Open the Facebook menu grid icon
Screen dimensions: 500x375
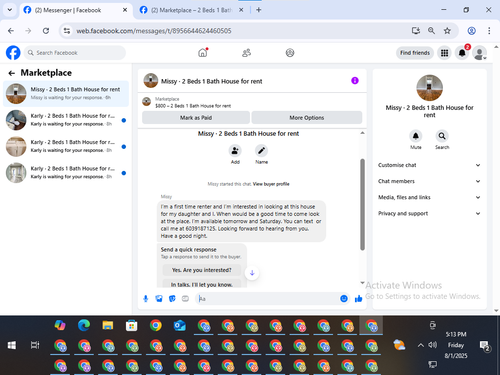(x=444, y=53)
